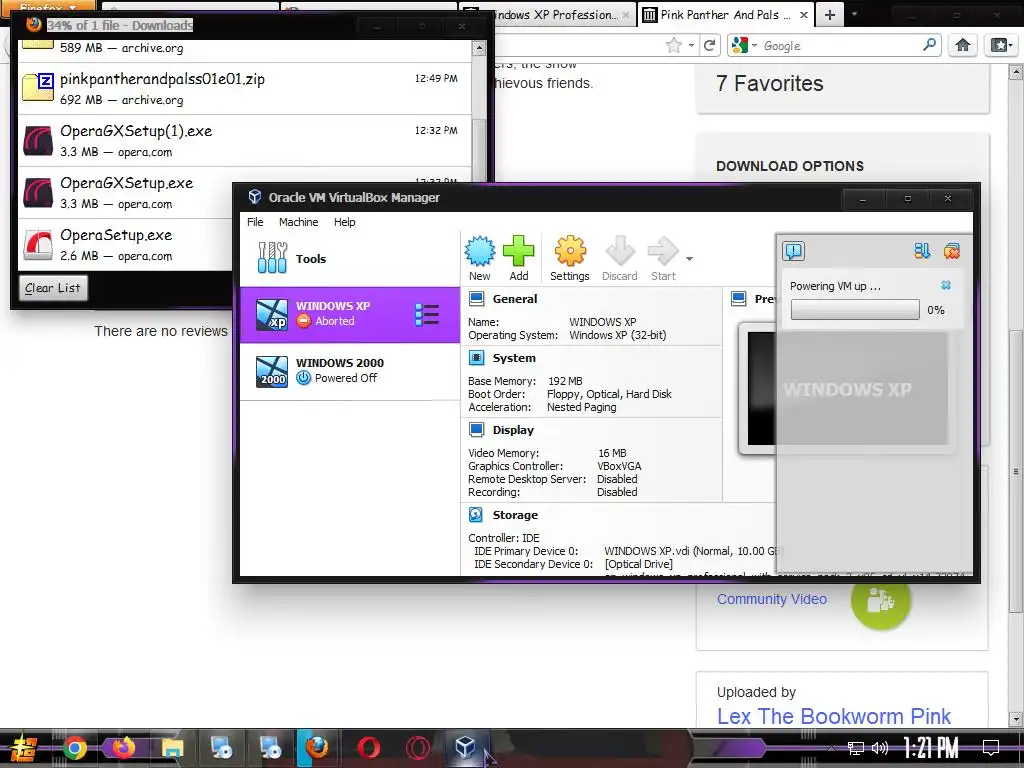1024x768 pixels.
Task: Click the Display section screen icon
Action: 477,430
